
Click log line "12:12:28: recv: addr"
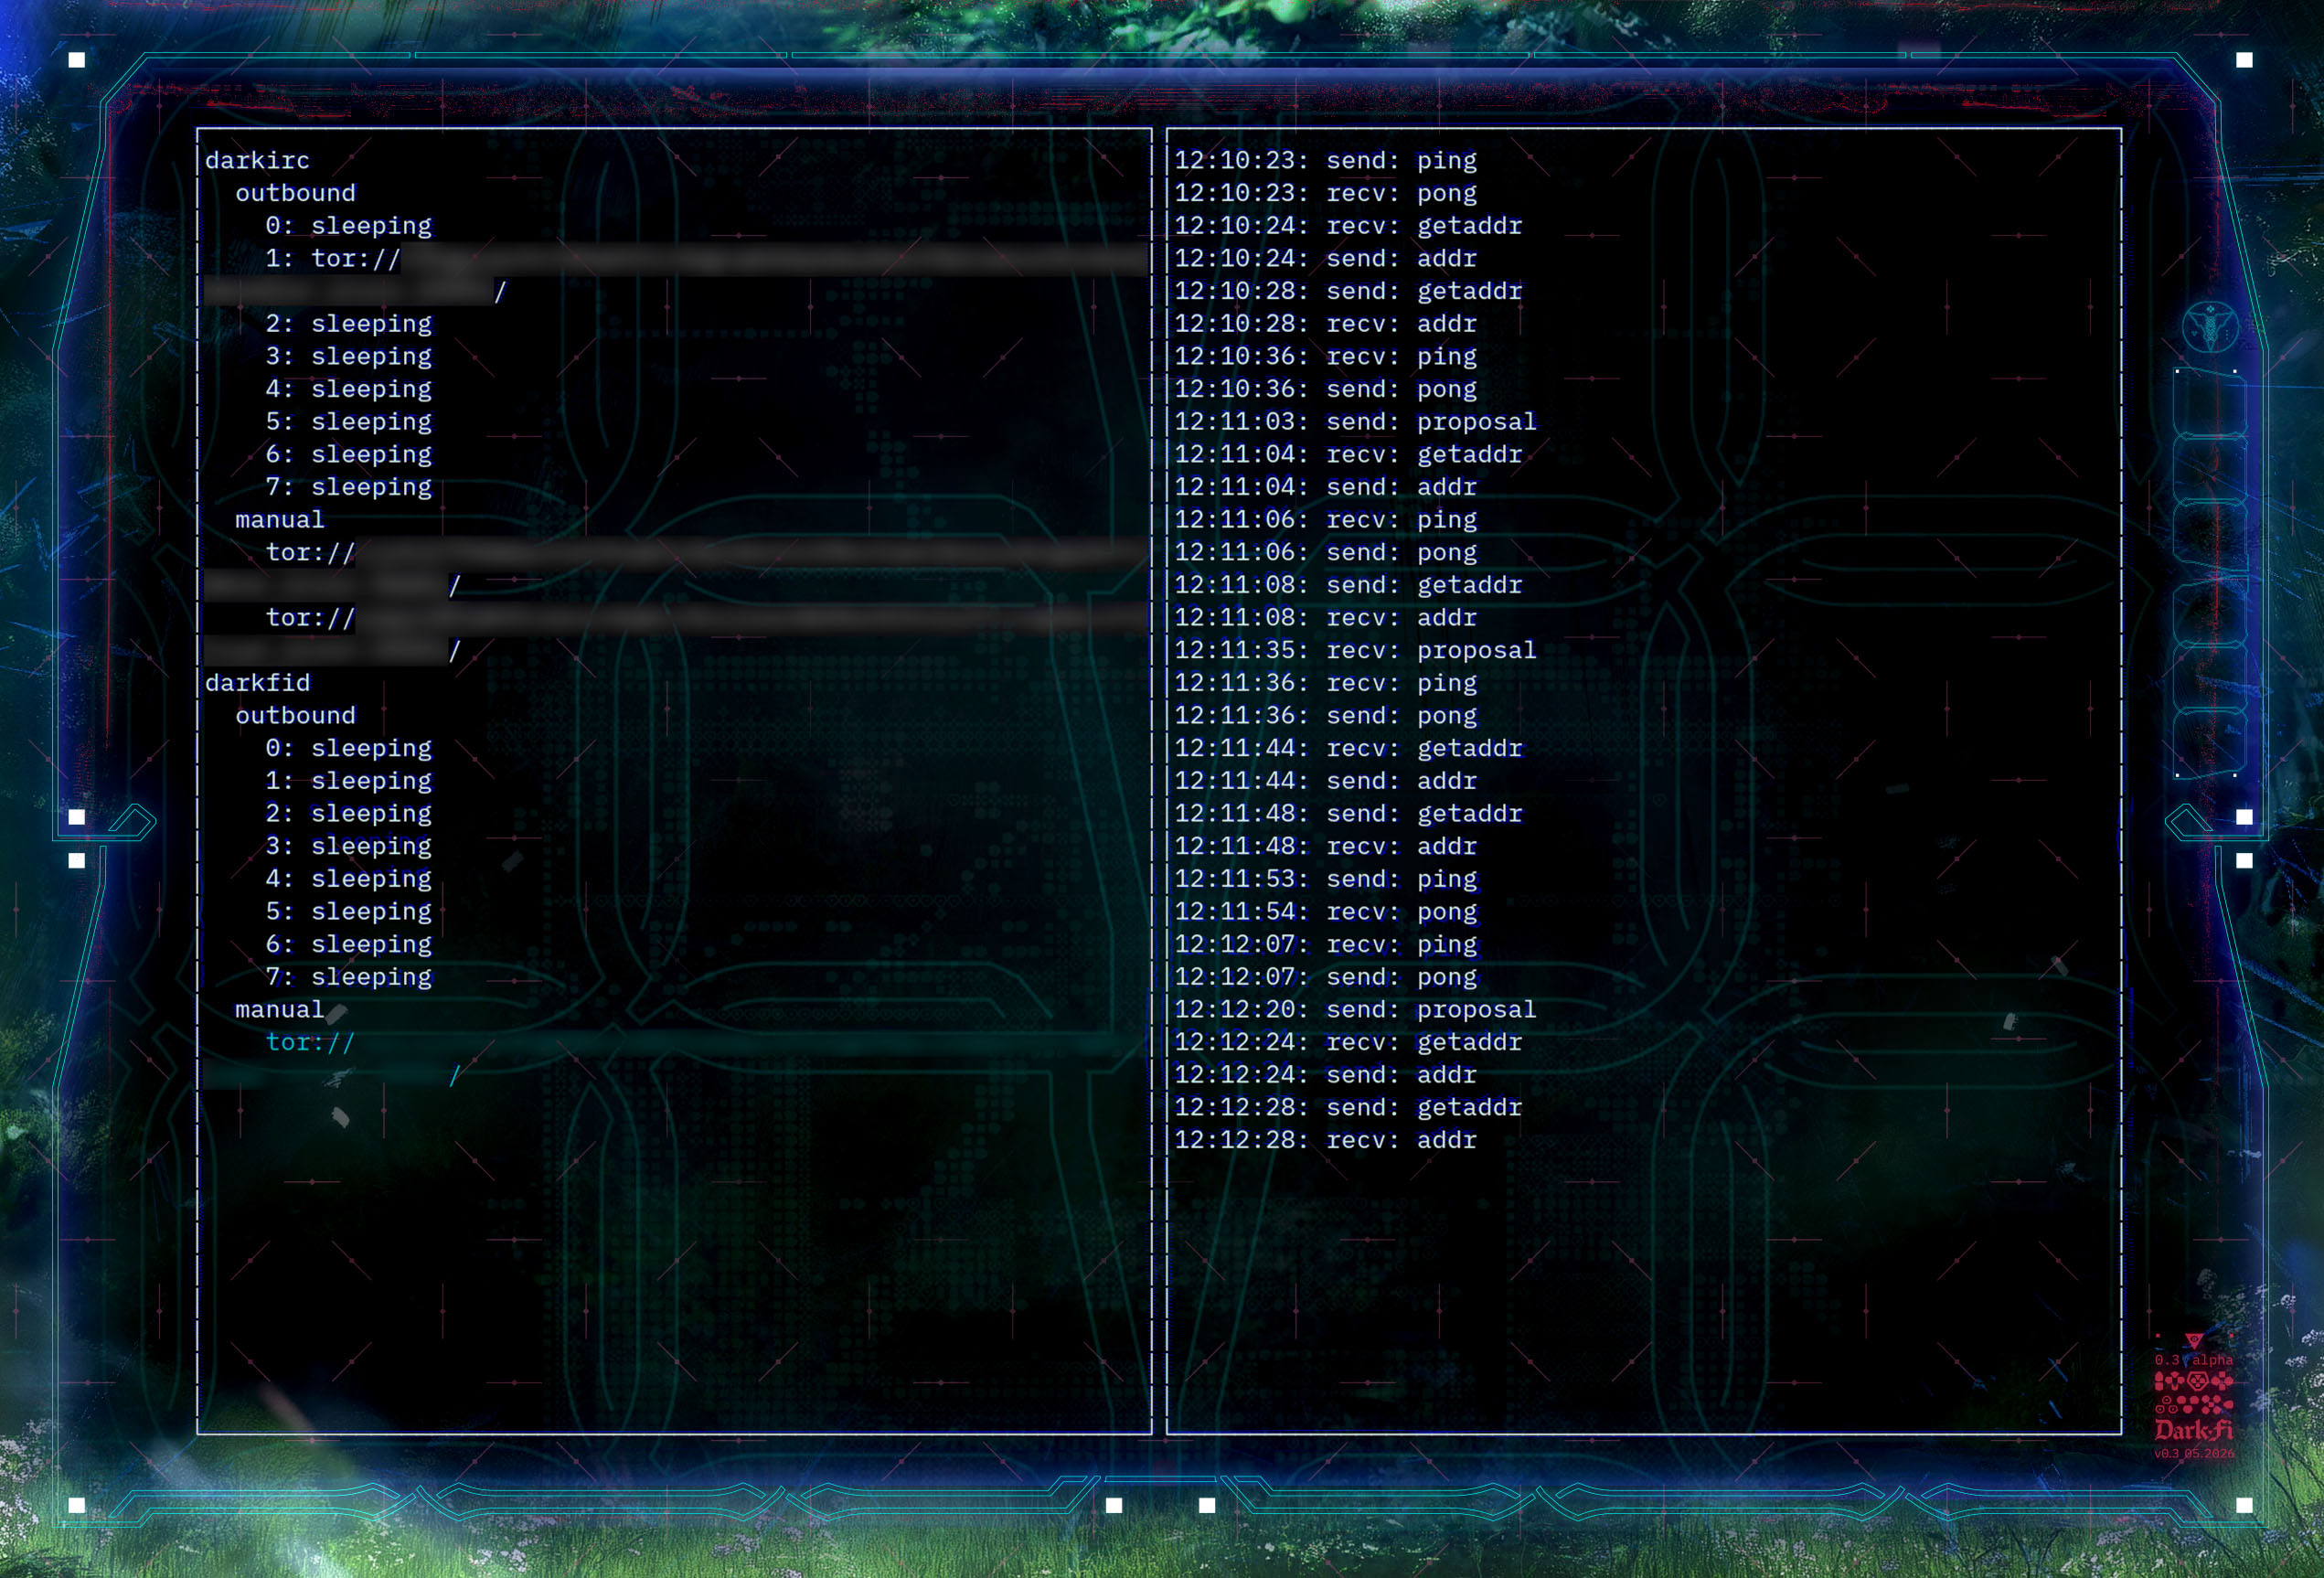(1325, 1140)
